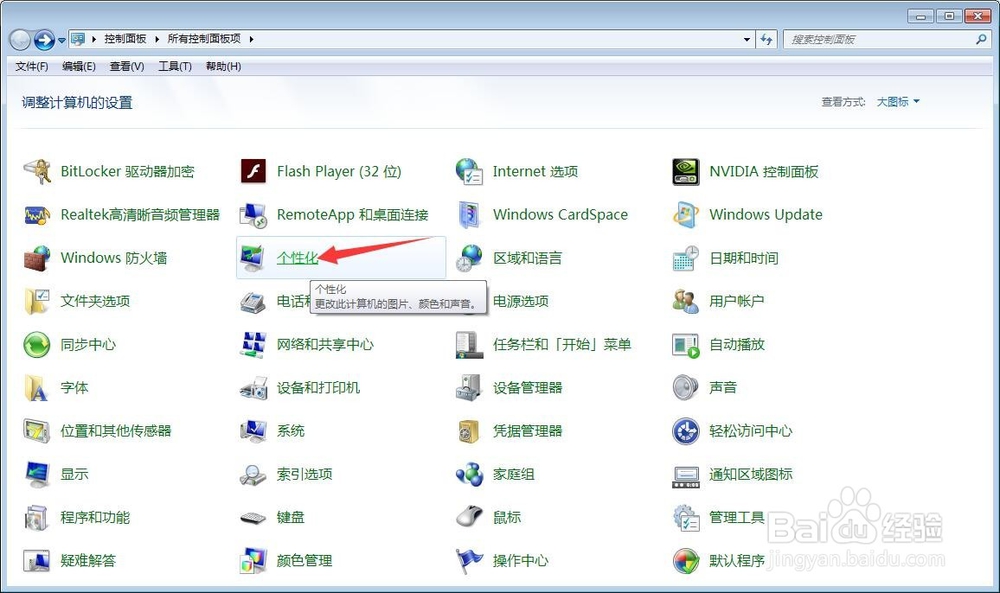Click the 系统 link text
This screenshot has width=1000, height=593.
pyautogui.click(x=290, y=431)
